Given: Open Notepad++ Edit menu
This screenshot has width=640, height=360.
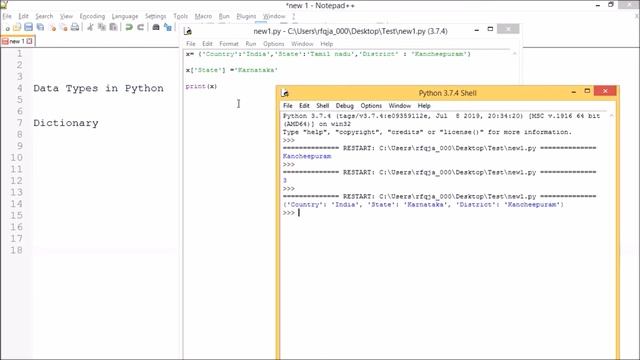Looking at the screenshot, I should click(23, 16).
